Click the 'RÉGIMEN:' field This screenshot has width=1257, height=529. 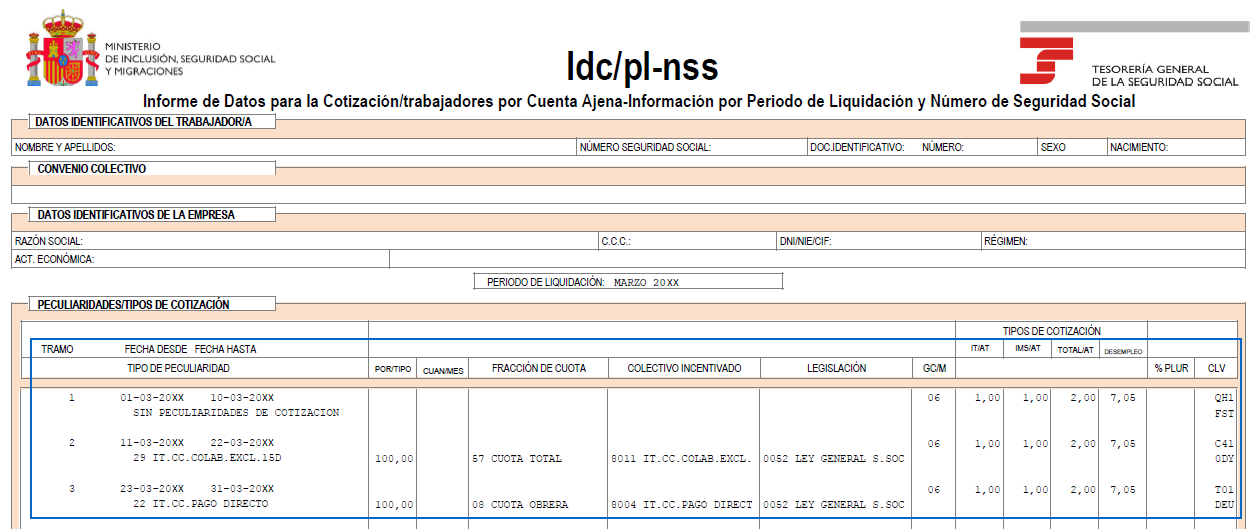(x=1113, y=241)
